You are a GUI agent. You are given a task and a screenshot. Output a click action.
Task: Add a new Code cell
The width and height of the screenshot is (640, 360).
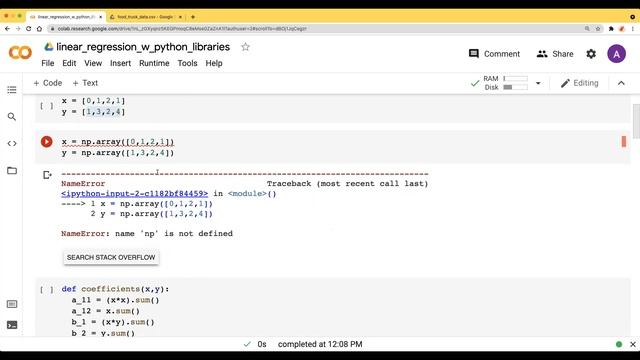coord(48,83)
